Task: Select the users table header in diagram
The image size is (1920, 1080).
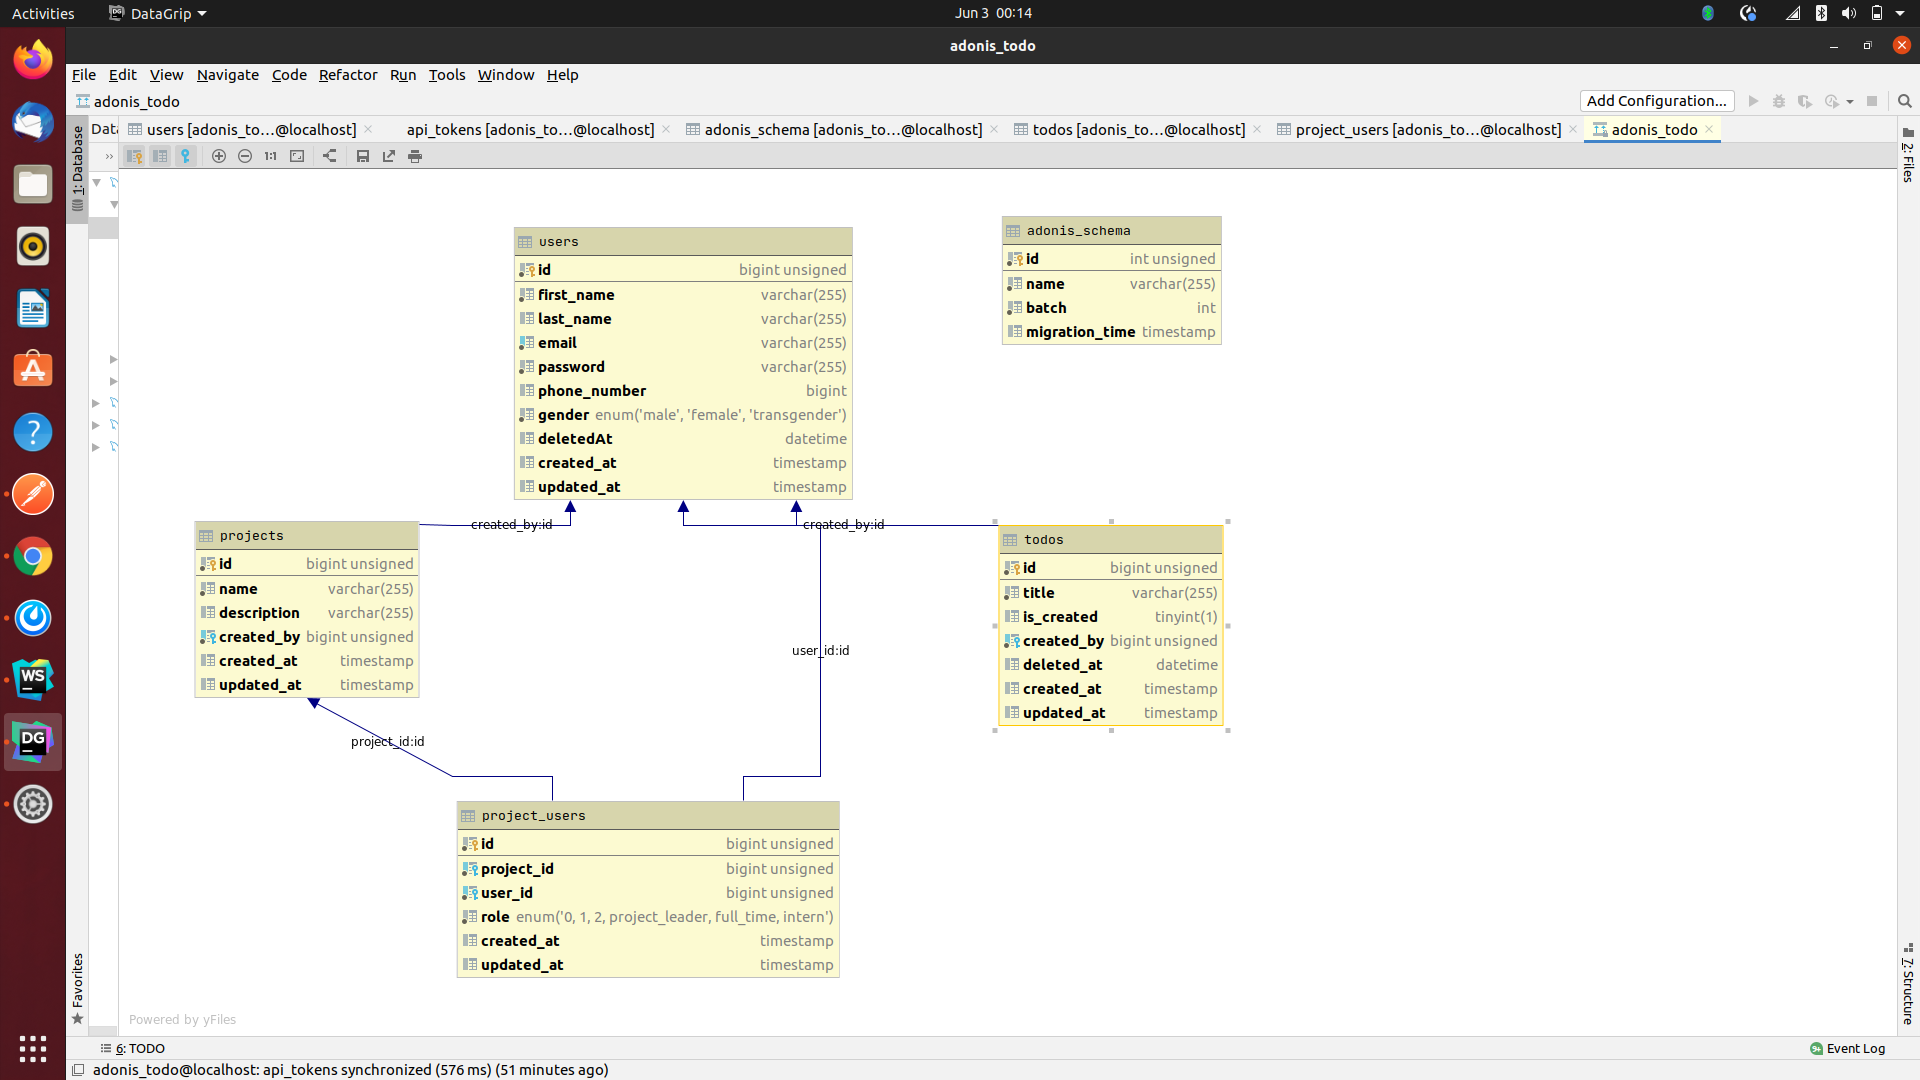Action: click(x=683, y=242)
